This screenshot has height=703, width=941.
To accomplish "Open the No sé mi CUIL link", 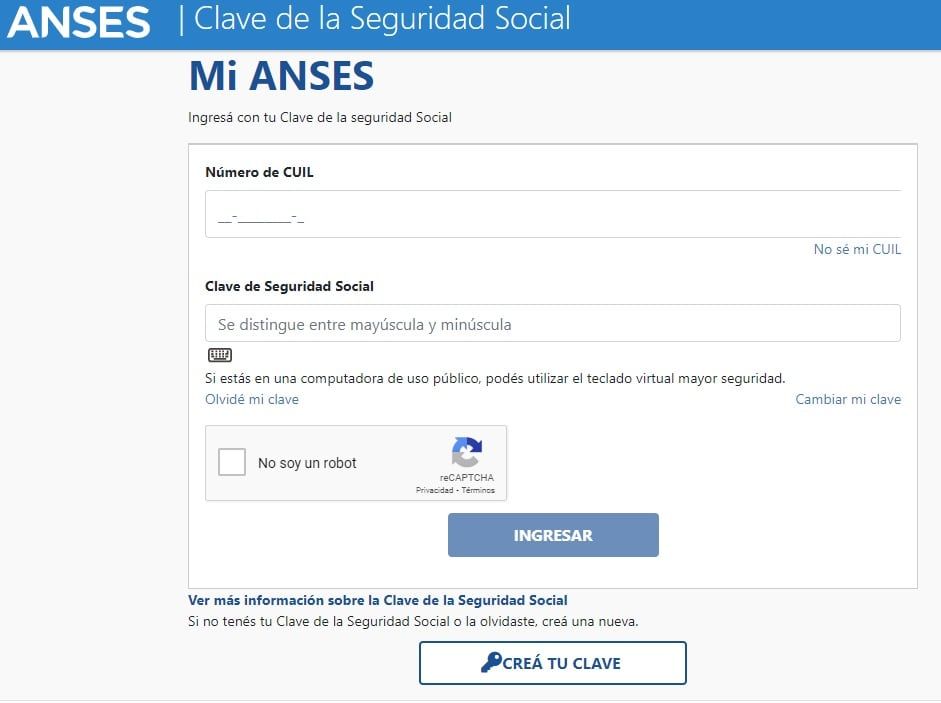I will click(856, 249).
